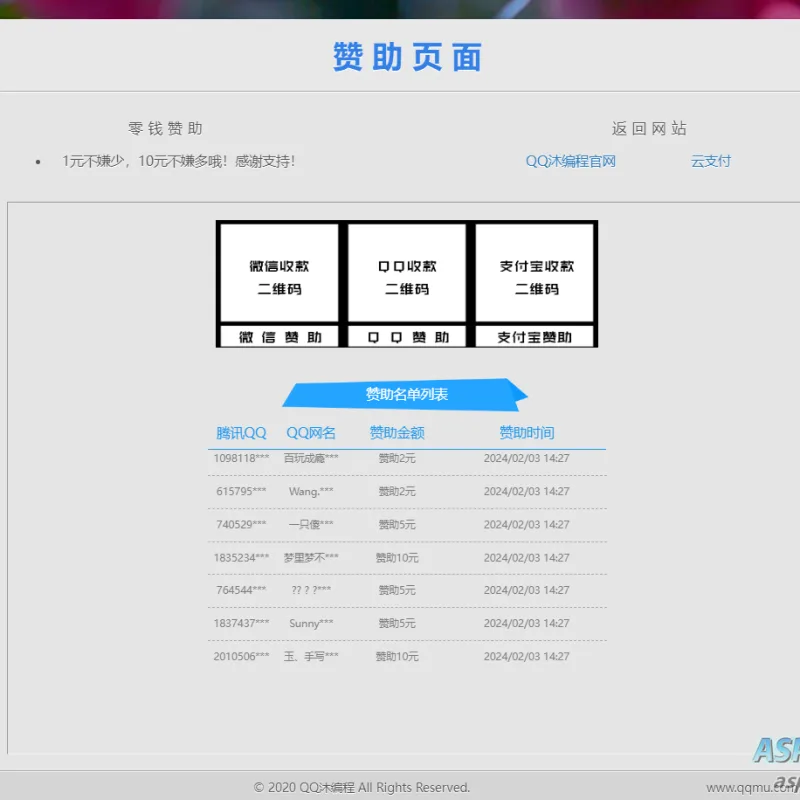Click nickname 梦里梦不***

(x=311, y=558)
